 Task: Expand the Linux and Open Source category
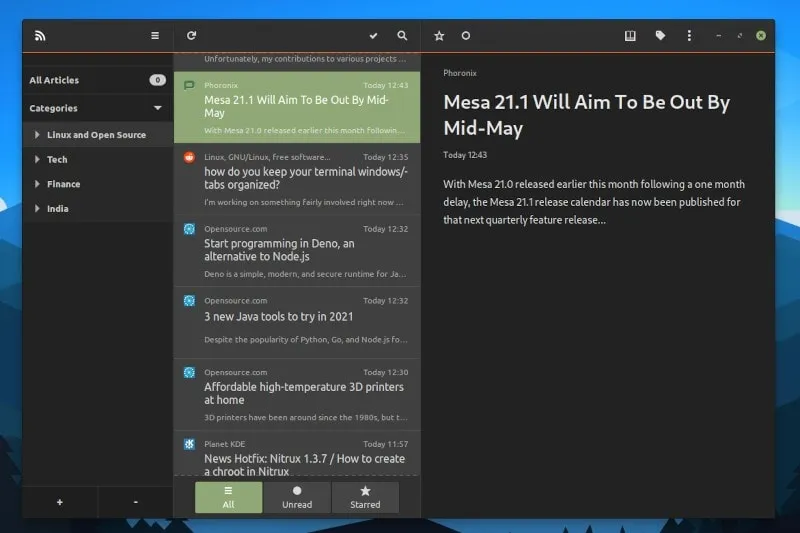click(x=38, y=135)
